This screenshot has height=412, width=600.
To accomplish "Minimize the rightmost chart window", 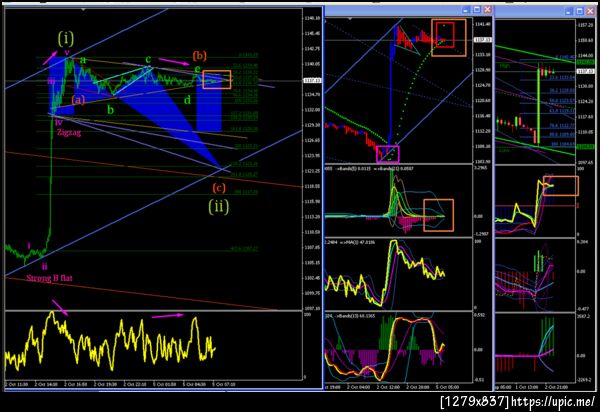I will click(569, 11).
